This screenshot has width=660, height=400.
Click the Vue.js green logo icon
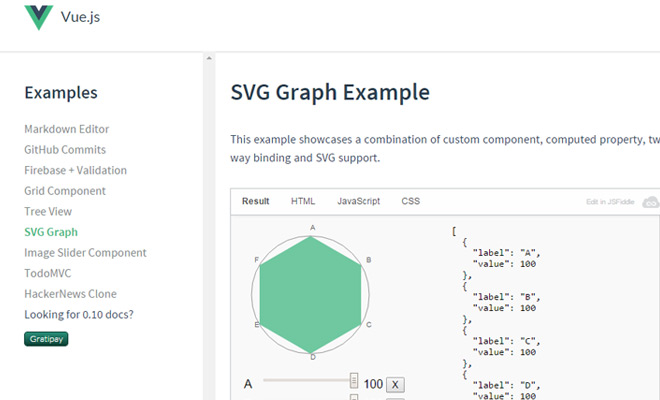(x=39, y=17)
